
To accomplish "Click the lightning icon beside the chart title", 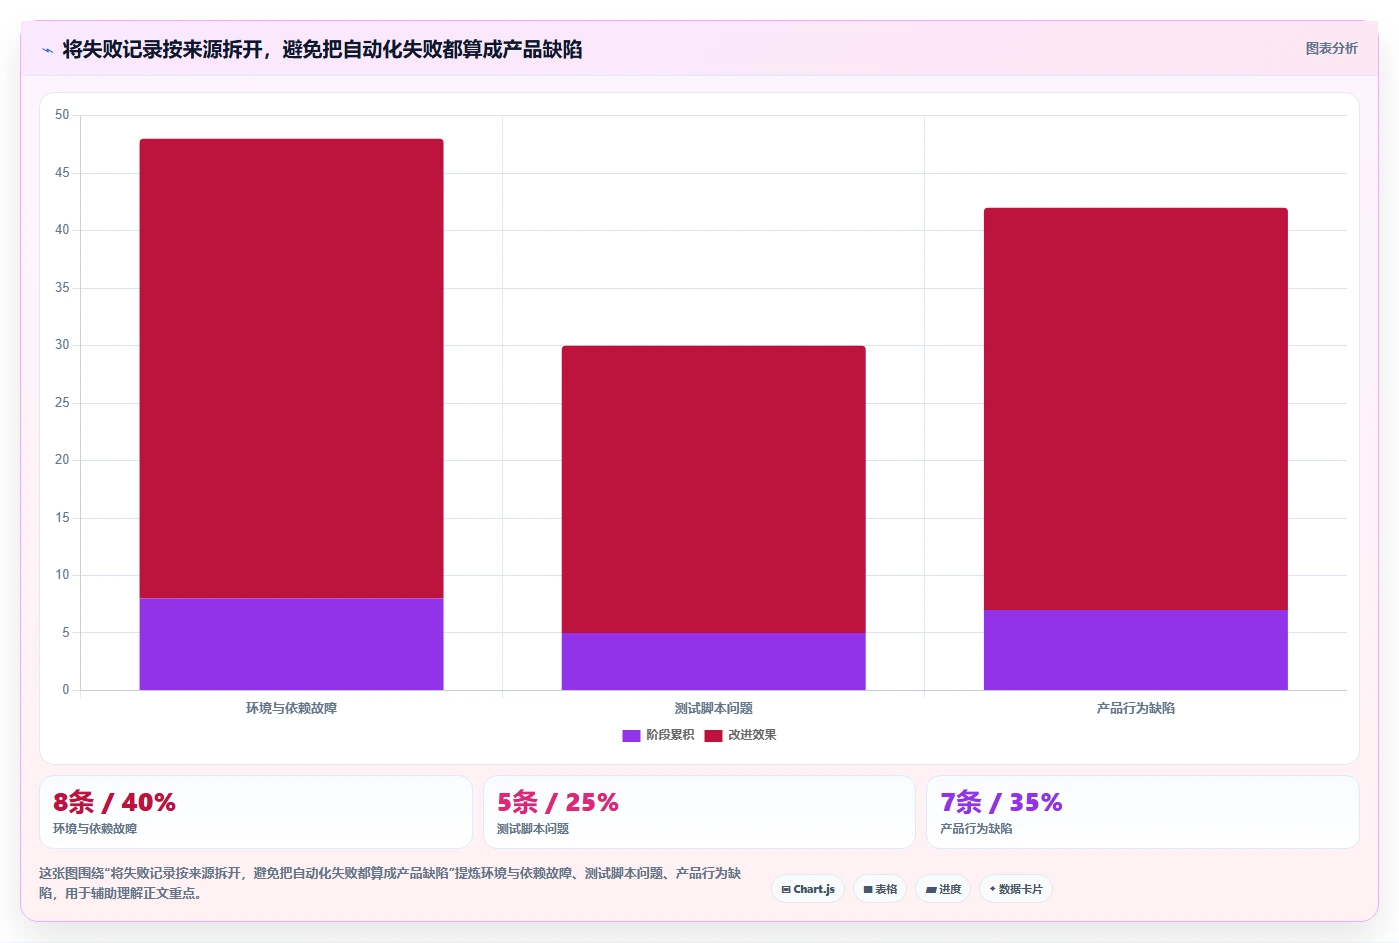I will tap(47, 50).
